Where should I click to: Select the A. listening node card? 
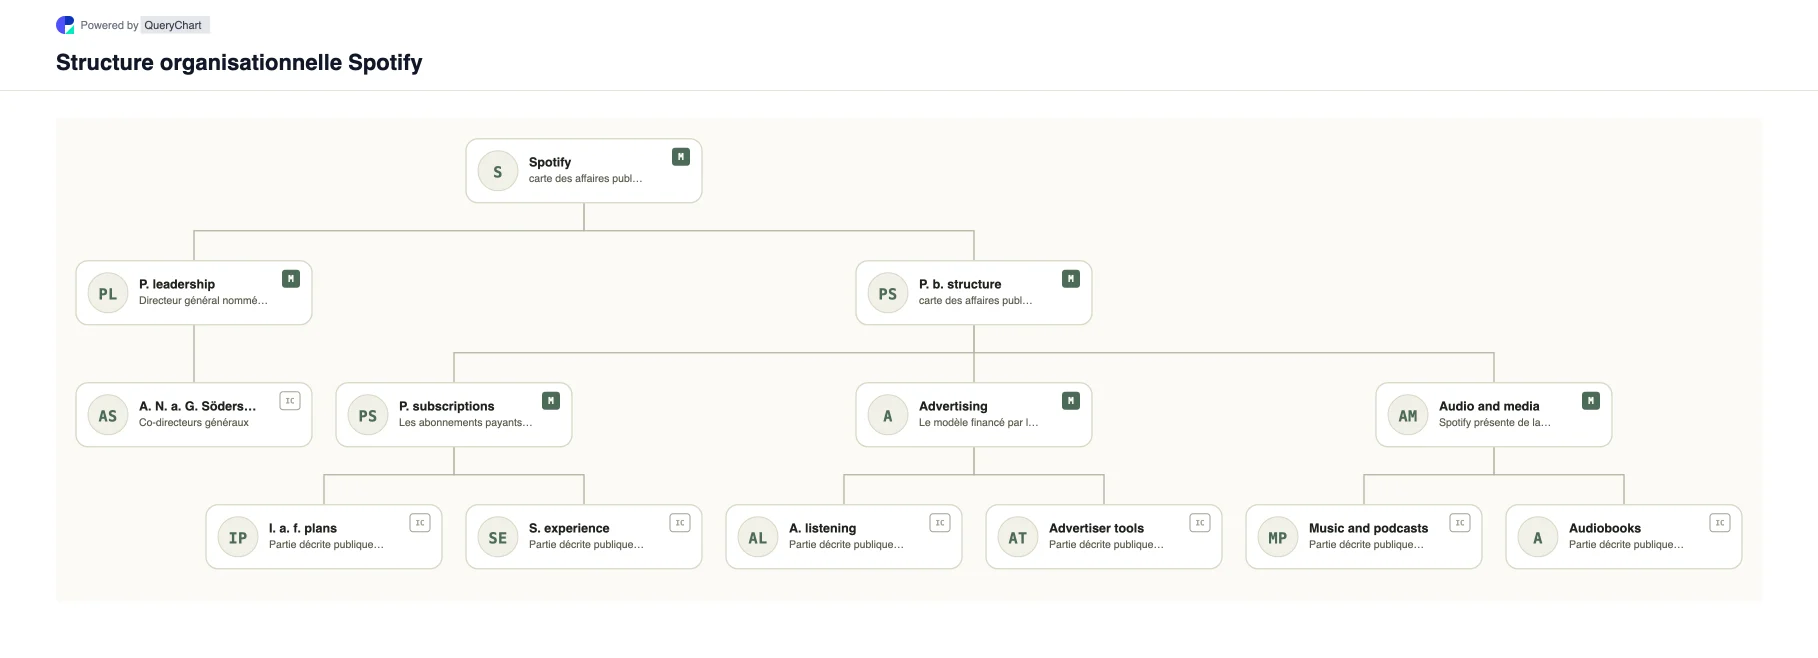(x=844, y=537)
